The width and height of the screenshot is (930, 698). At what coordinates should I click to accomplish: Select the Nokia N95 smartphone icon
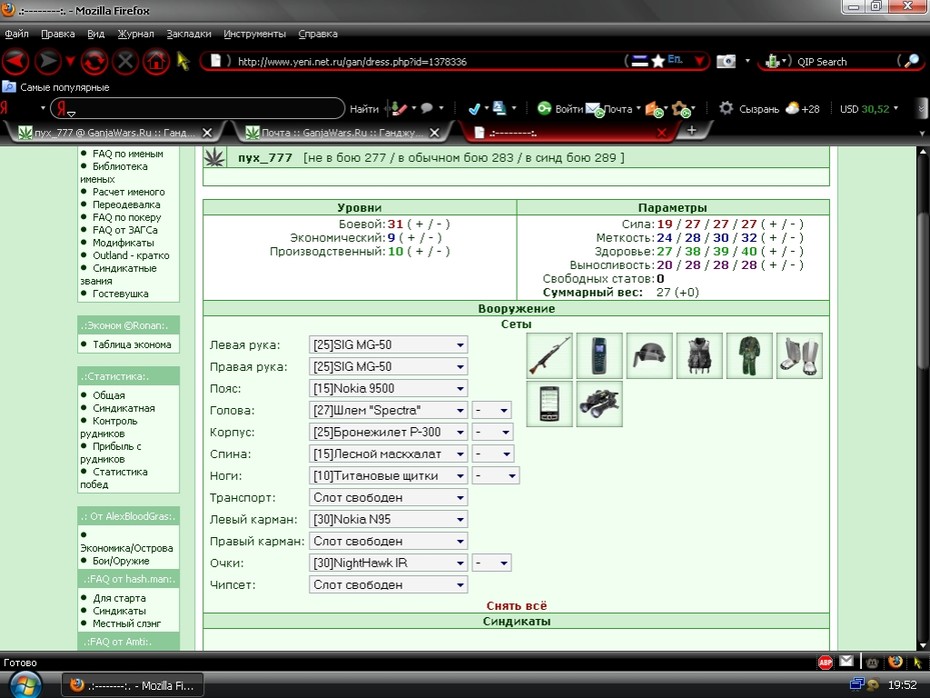pyautogui.click(x=549, y=404)
